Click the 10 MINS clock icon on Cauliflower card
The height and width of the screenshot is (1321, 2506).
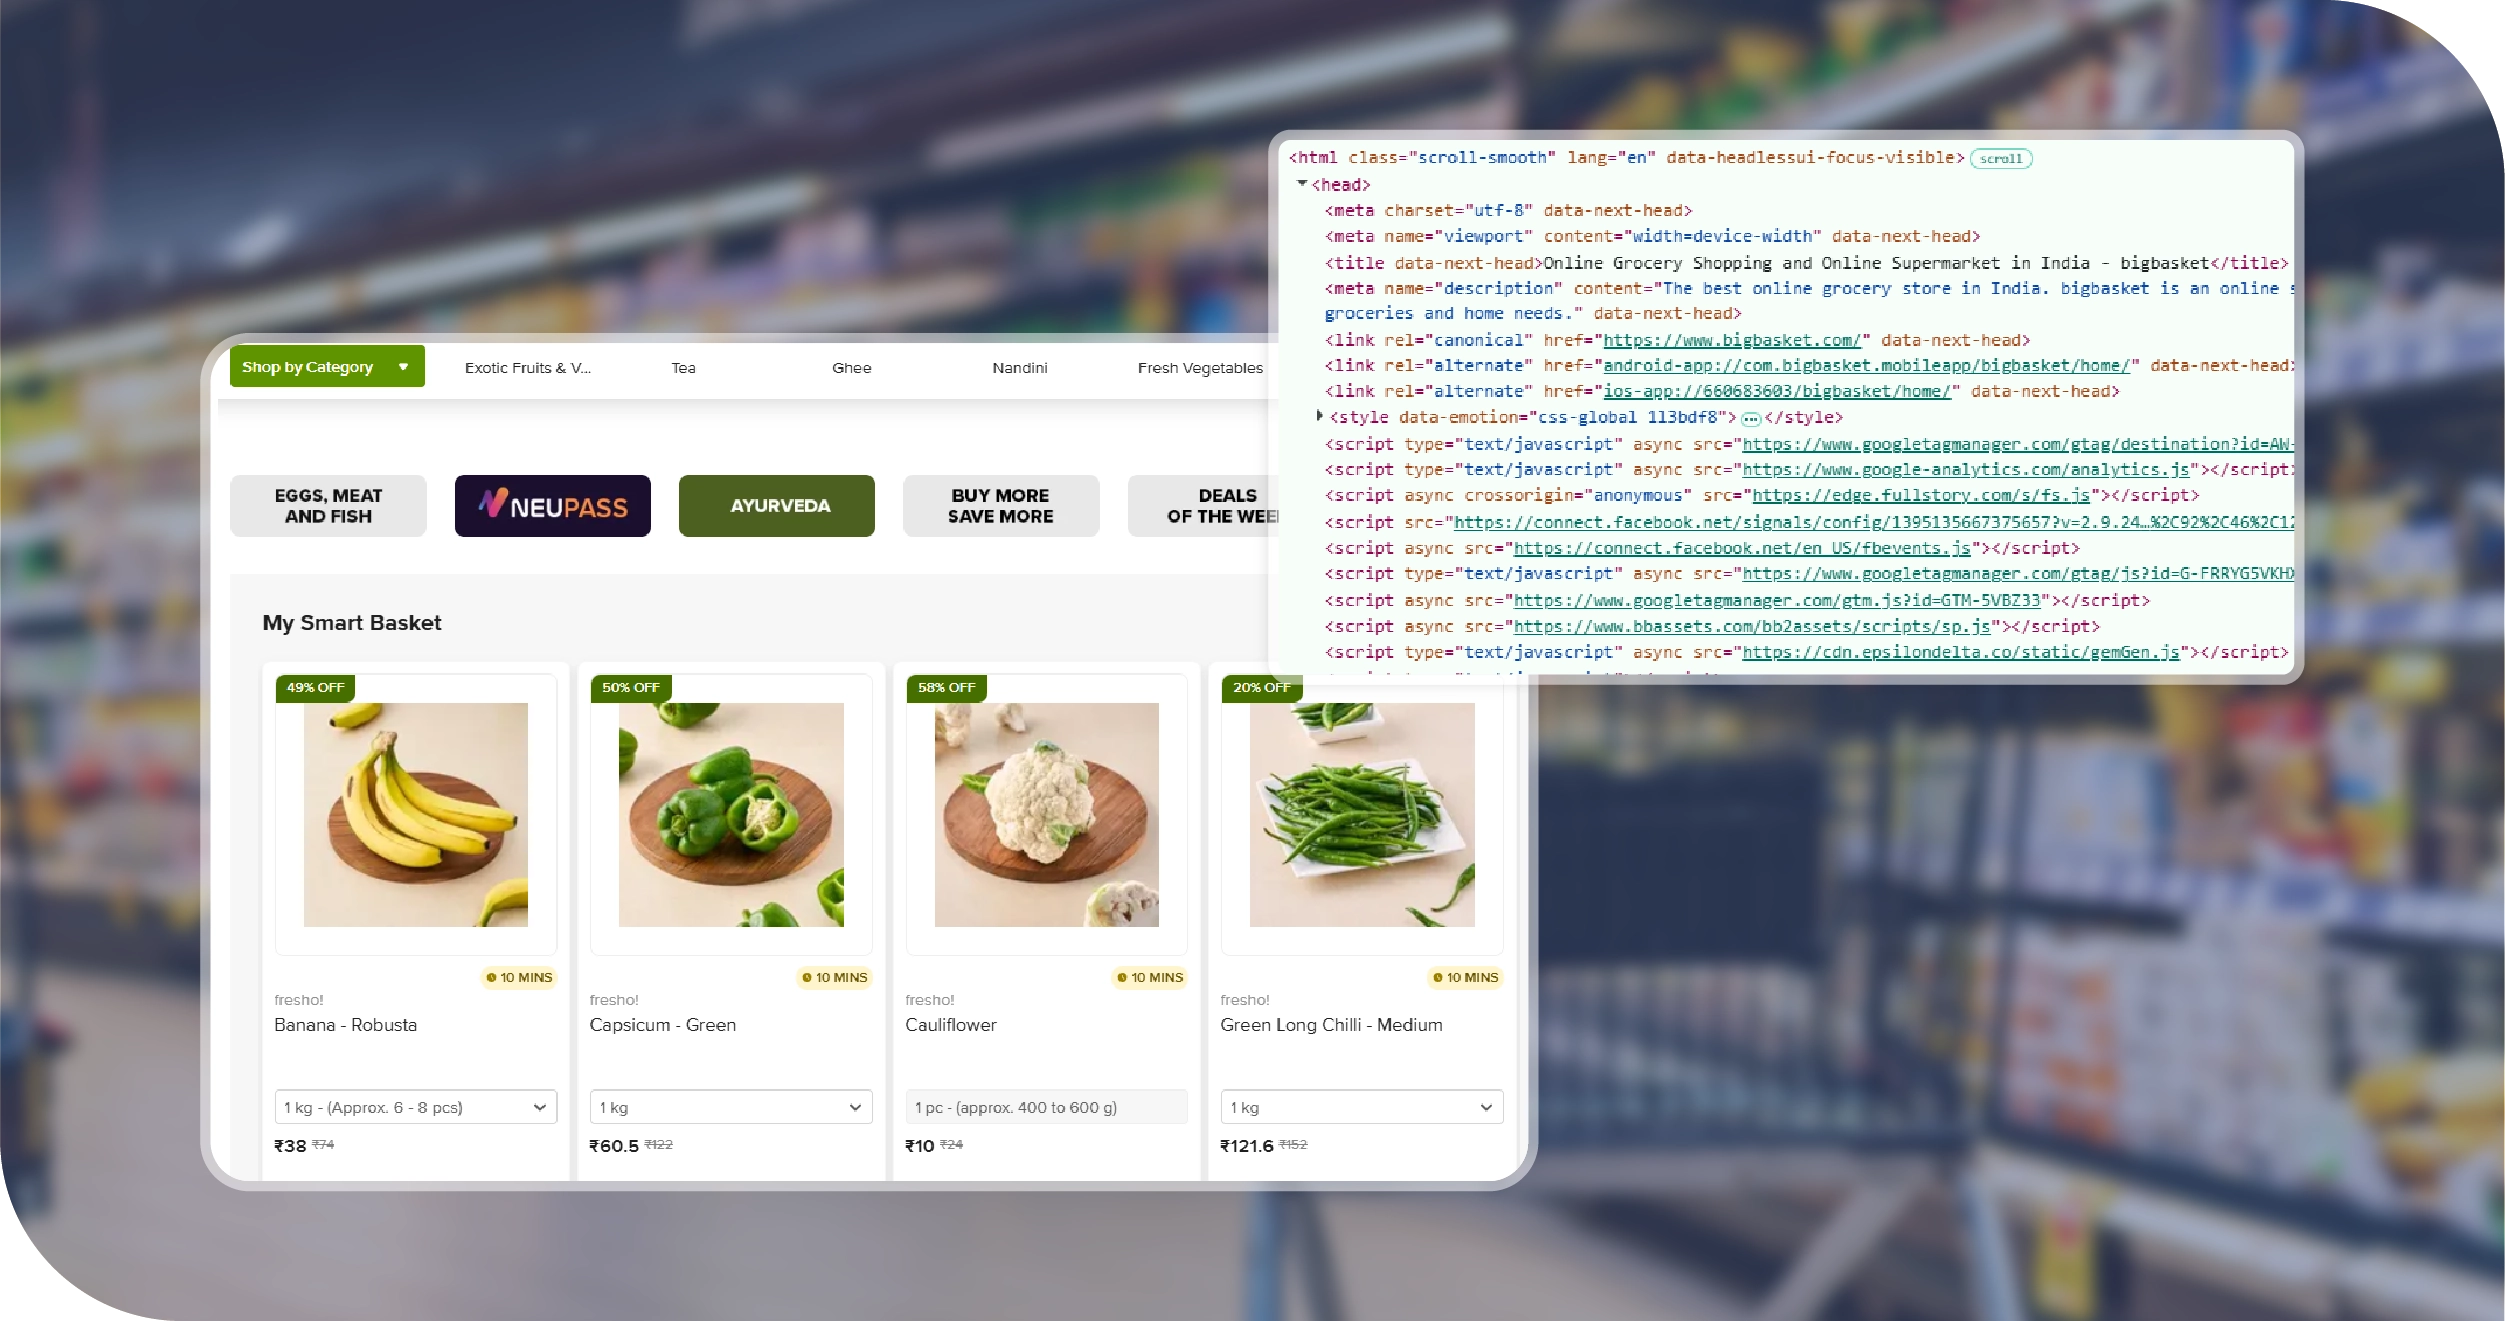pos(1121,978)
